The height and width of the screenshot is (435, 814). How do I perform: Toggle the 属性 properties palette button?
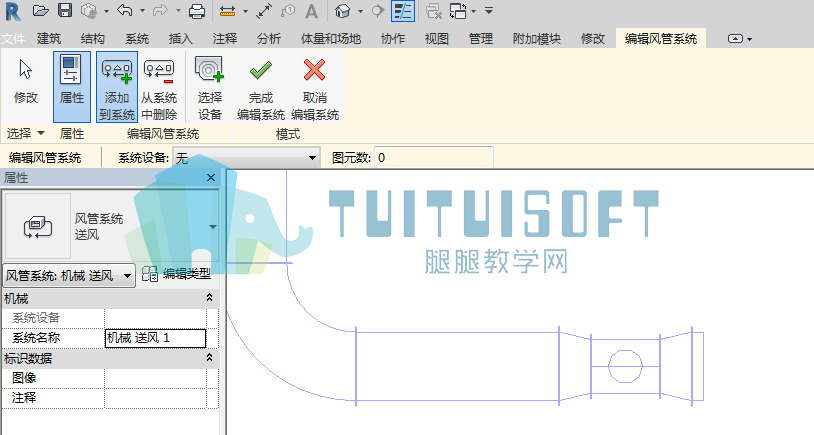(x=72, y=87)
